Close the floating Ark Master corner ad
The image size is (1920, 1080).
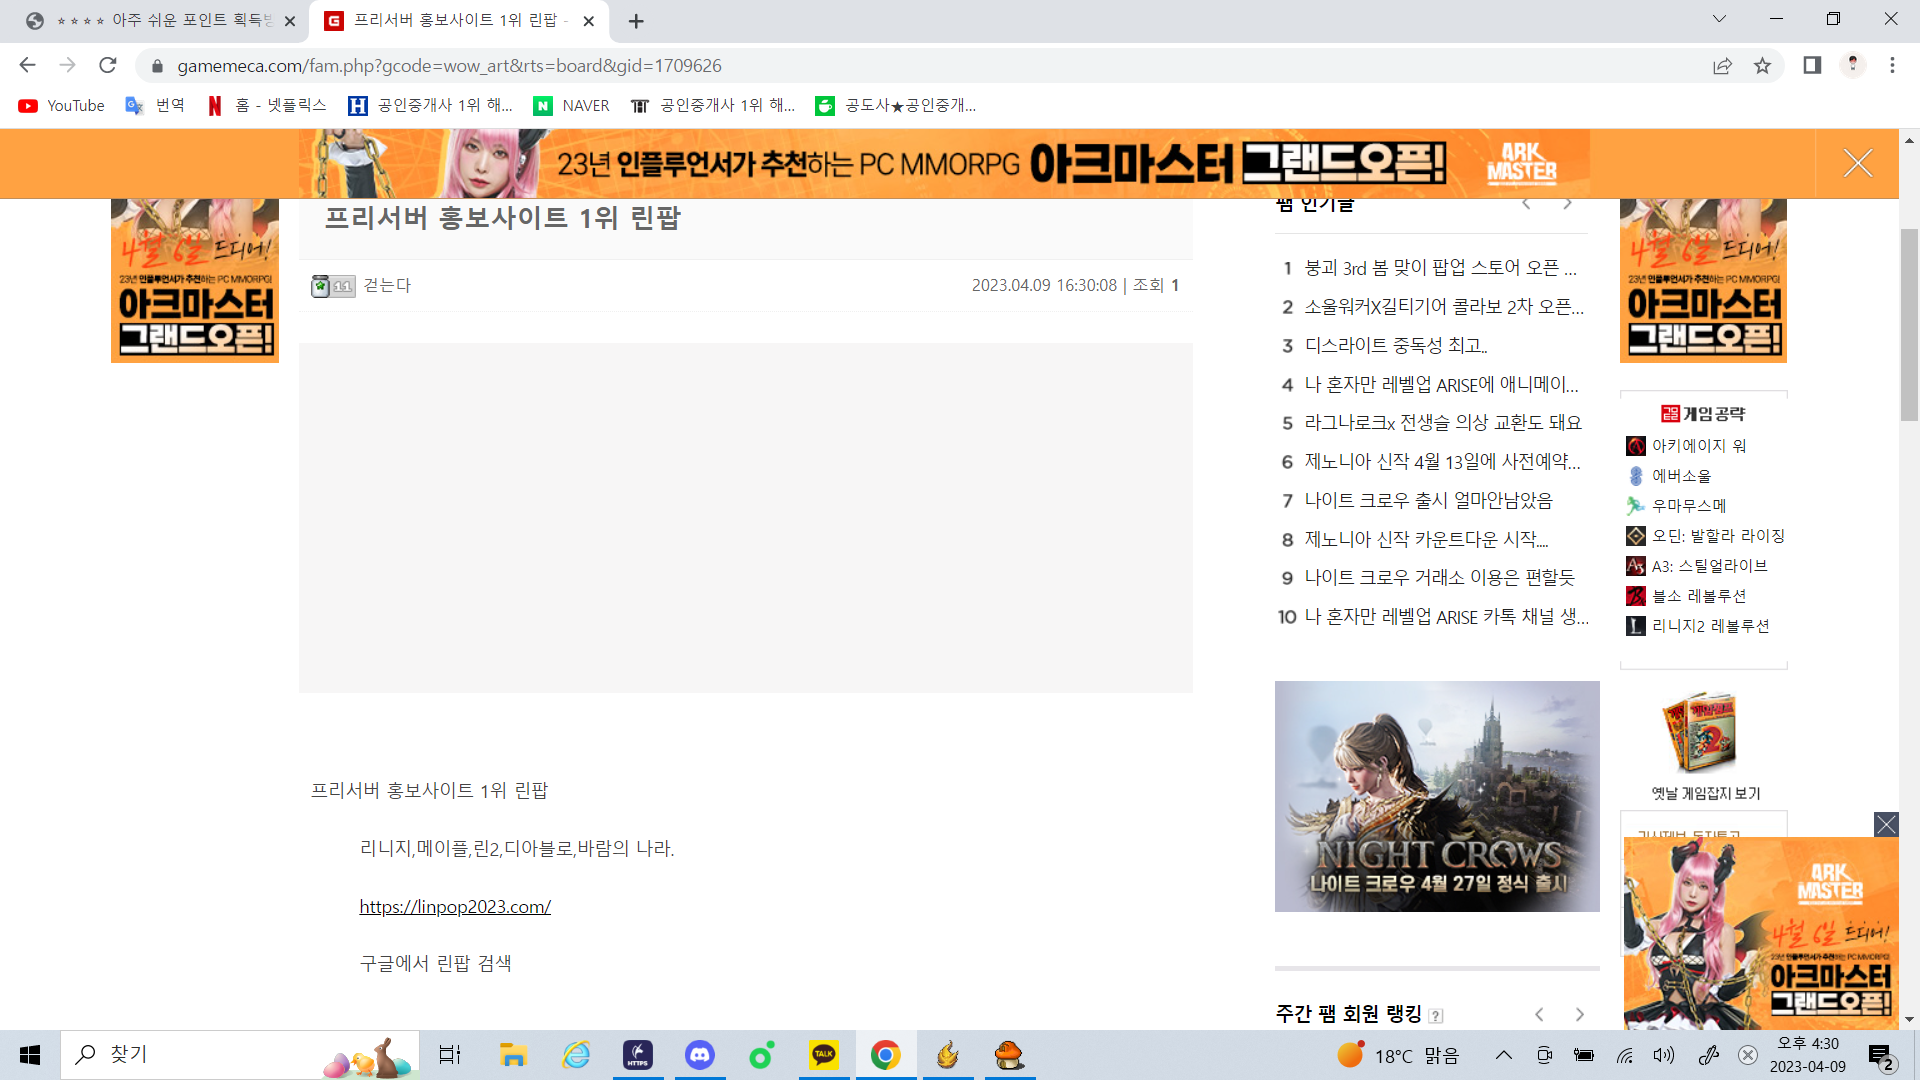point(1886,824)
